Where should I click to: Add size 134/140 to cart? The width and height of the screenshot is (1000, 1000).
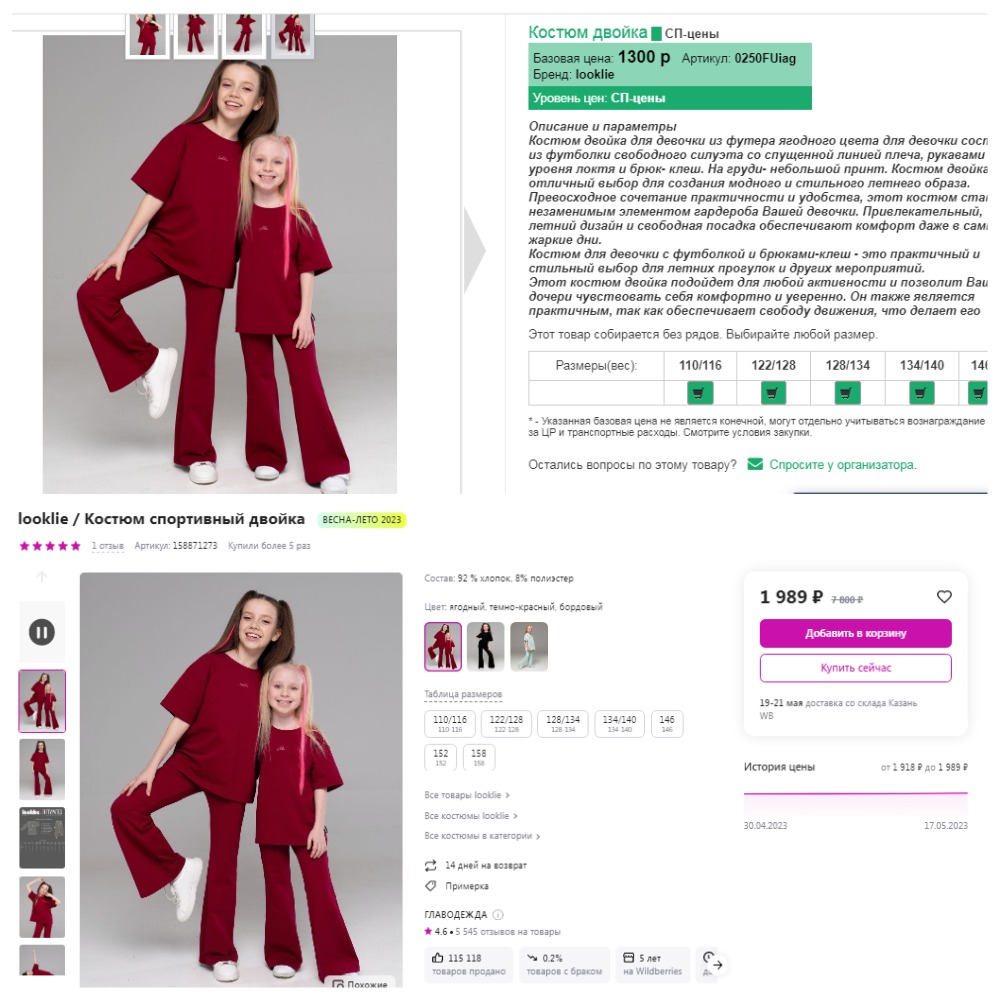[x=921, y=392]
